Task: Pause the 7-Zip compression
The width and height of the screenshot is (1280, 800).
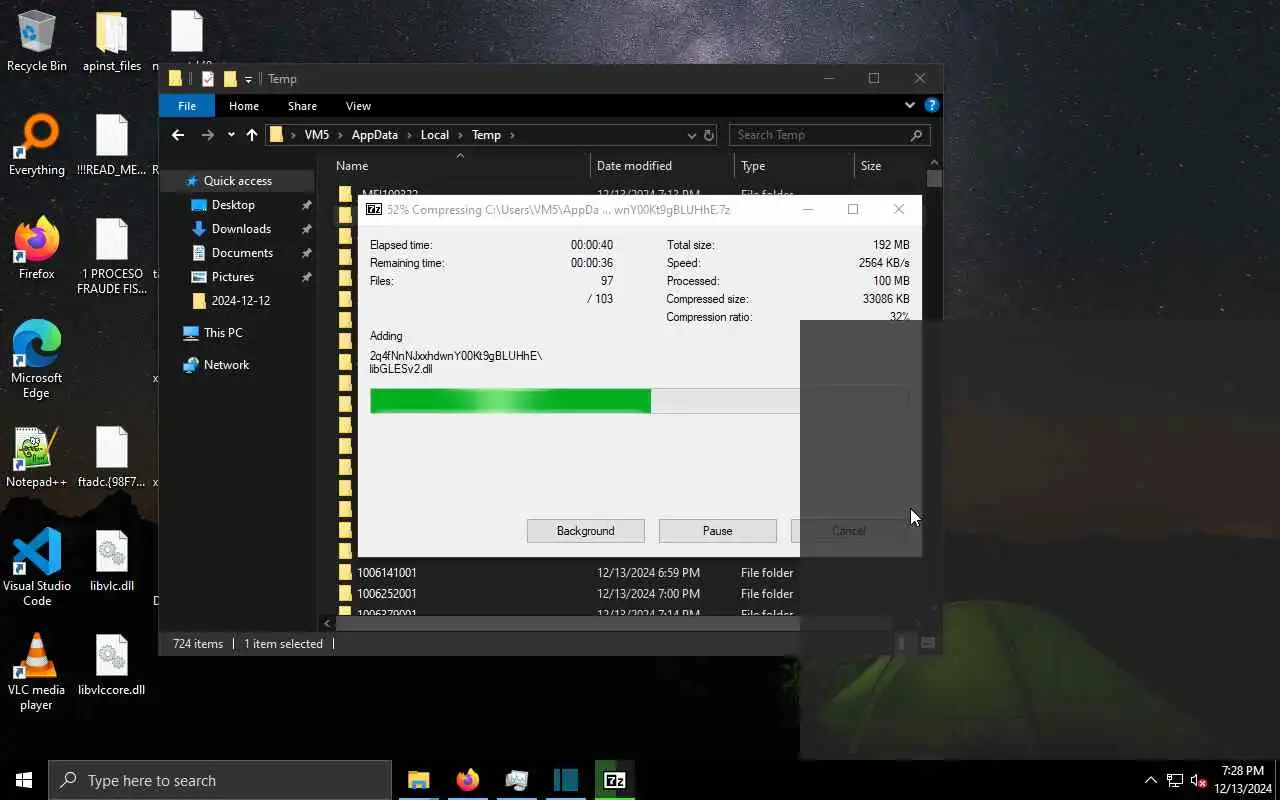Action: pos(718,531)
